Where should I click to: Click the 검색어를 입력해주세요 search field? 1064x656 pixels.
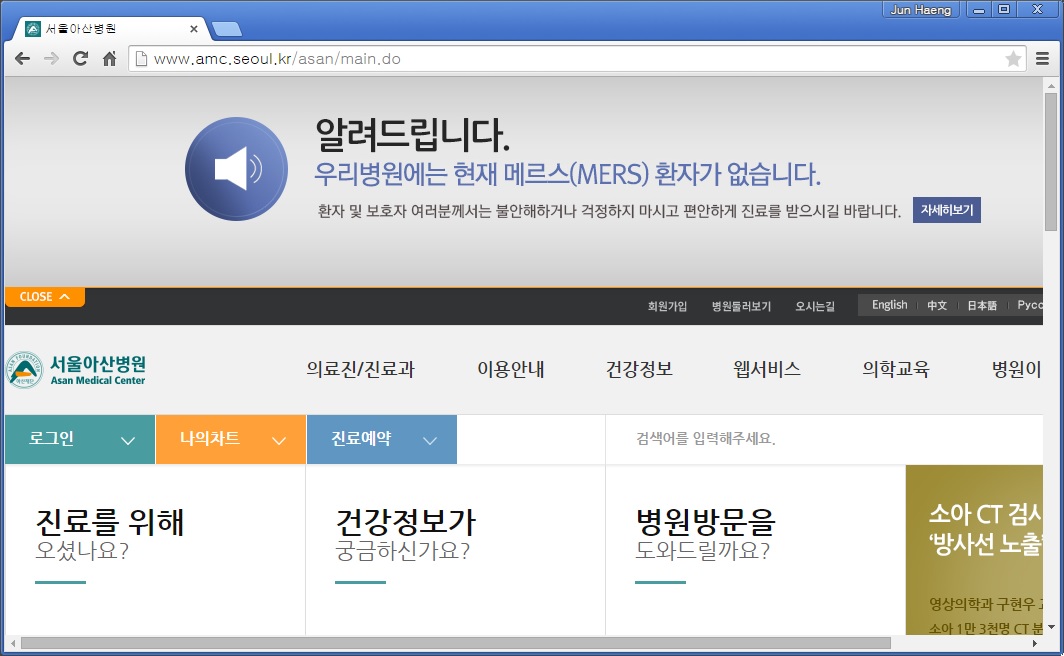824,439
